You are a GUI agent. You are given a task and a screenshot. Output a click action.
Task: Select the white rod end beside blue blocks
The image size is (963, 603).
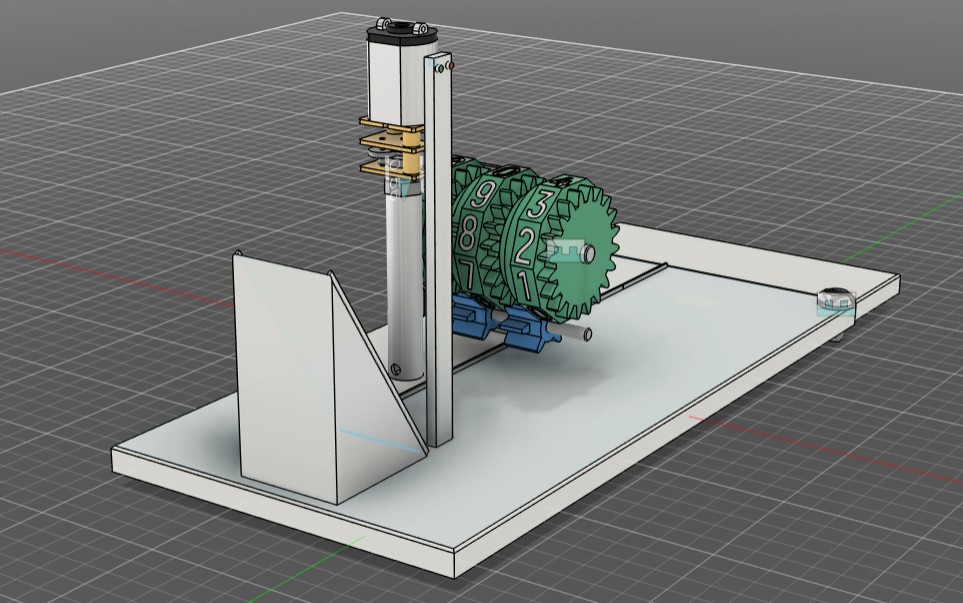point(587,335)
